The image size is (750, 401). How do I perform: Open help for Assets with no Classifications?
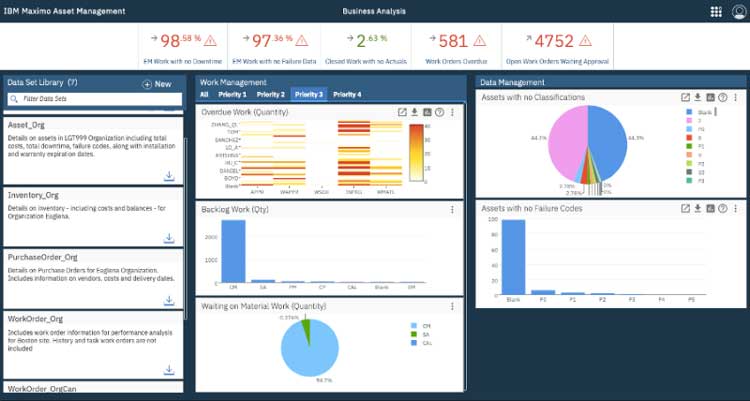[723, 97]
